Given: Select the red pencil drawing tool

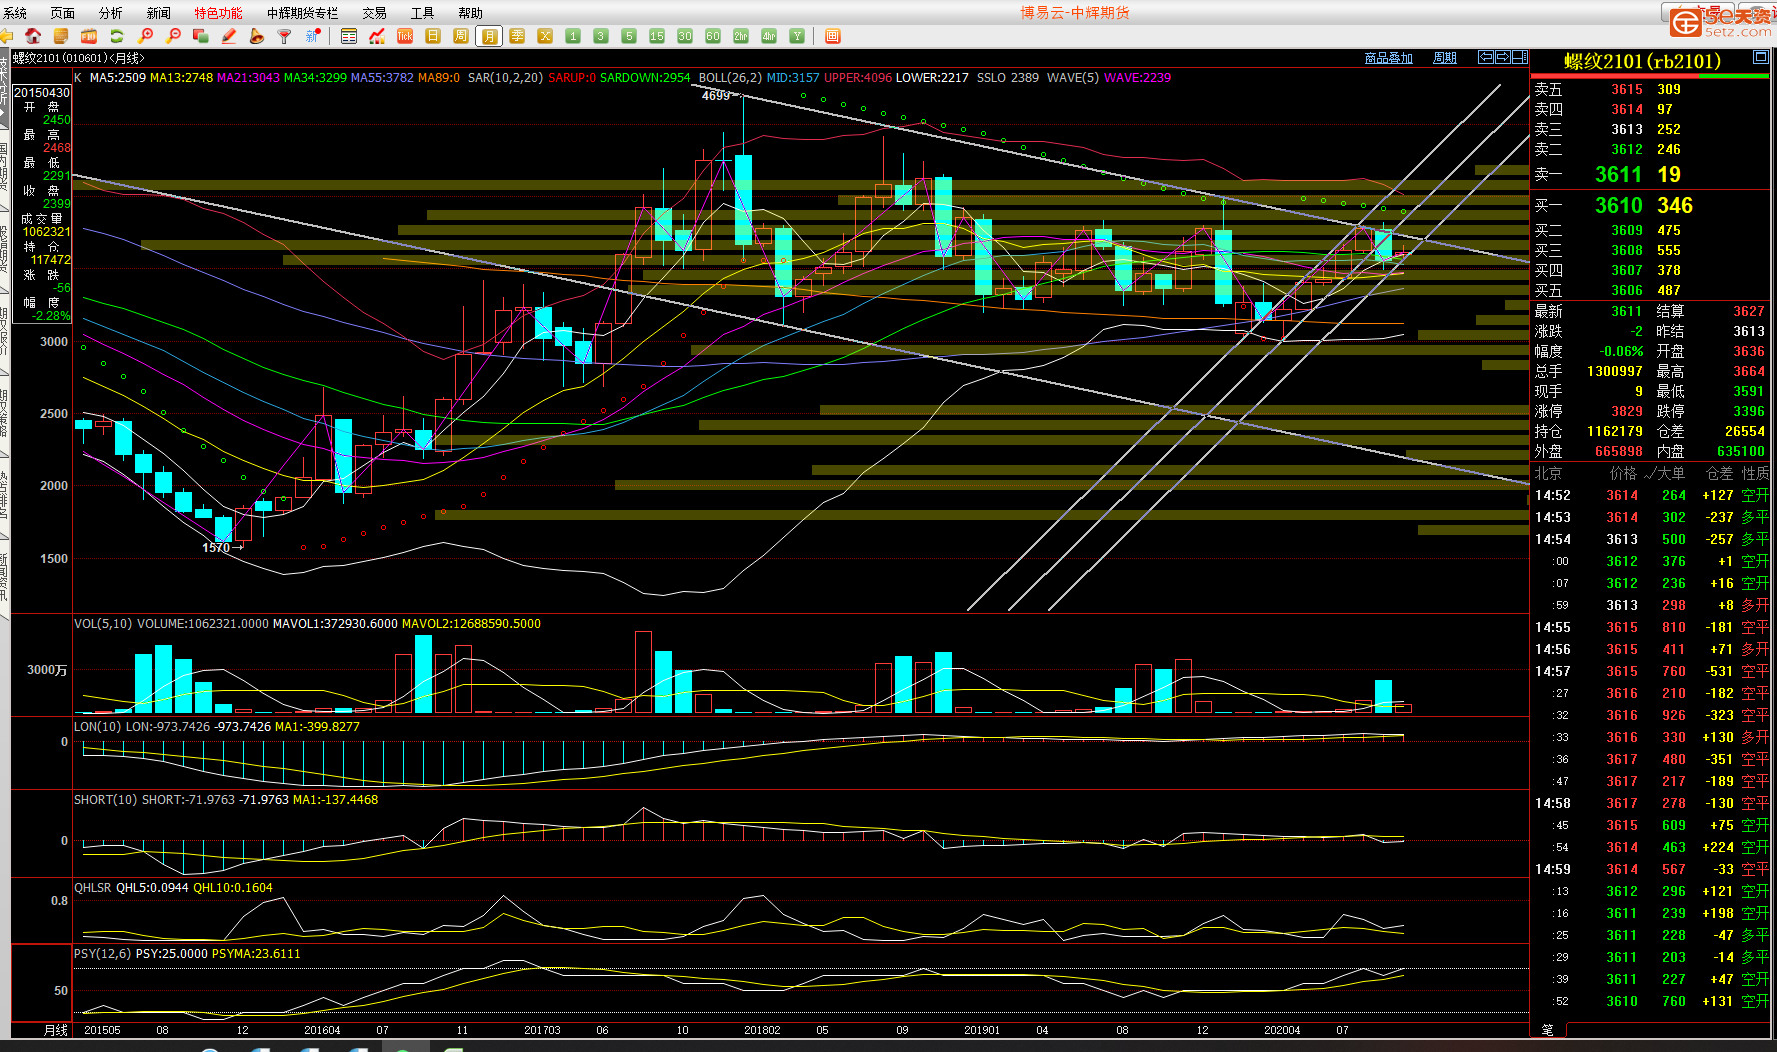Looking at the screenshot, I should pyautogui.click(x=229, y=36).
